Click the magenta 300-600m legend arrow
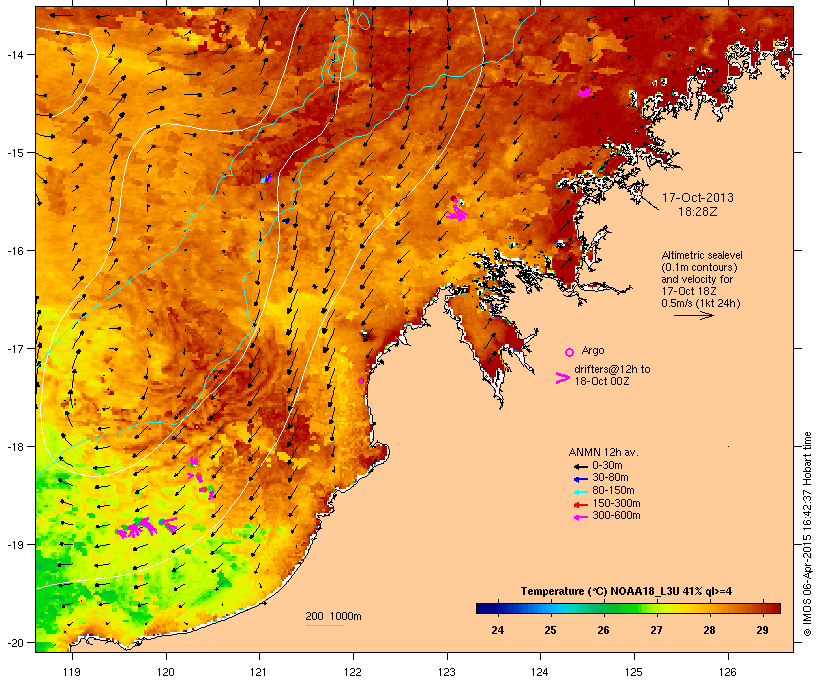This screenshot has height=680, width=820. click(580, 517)
